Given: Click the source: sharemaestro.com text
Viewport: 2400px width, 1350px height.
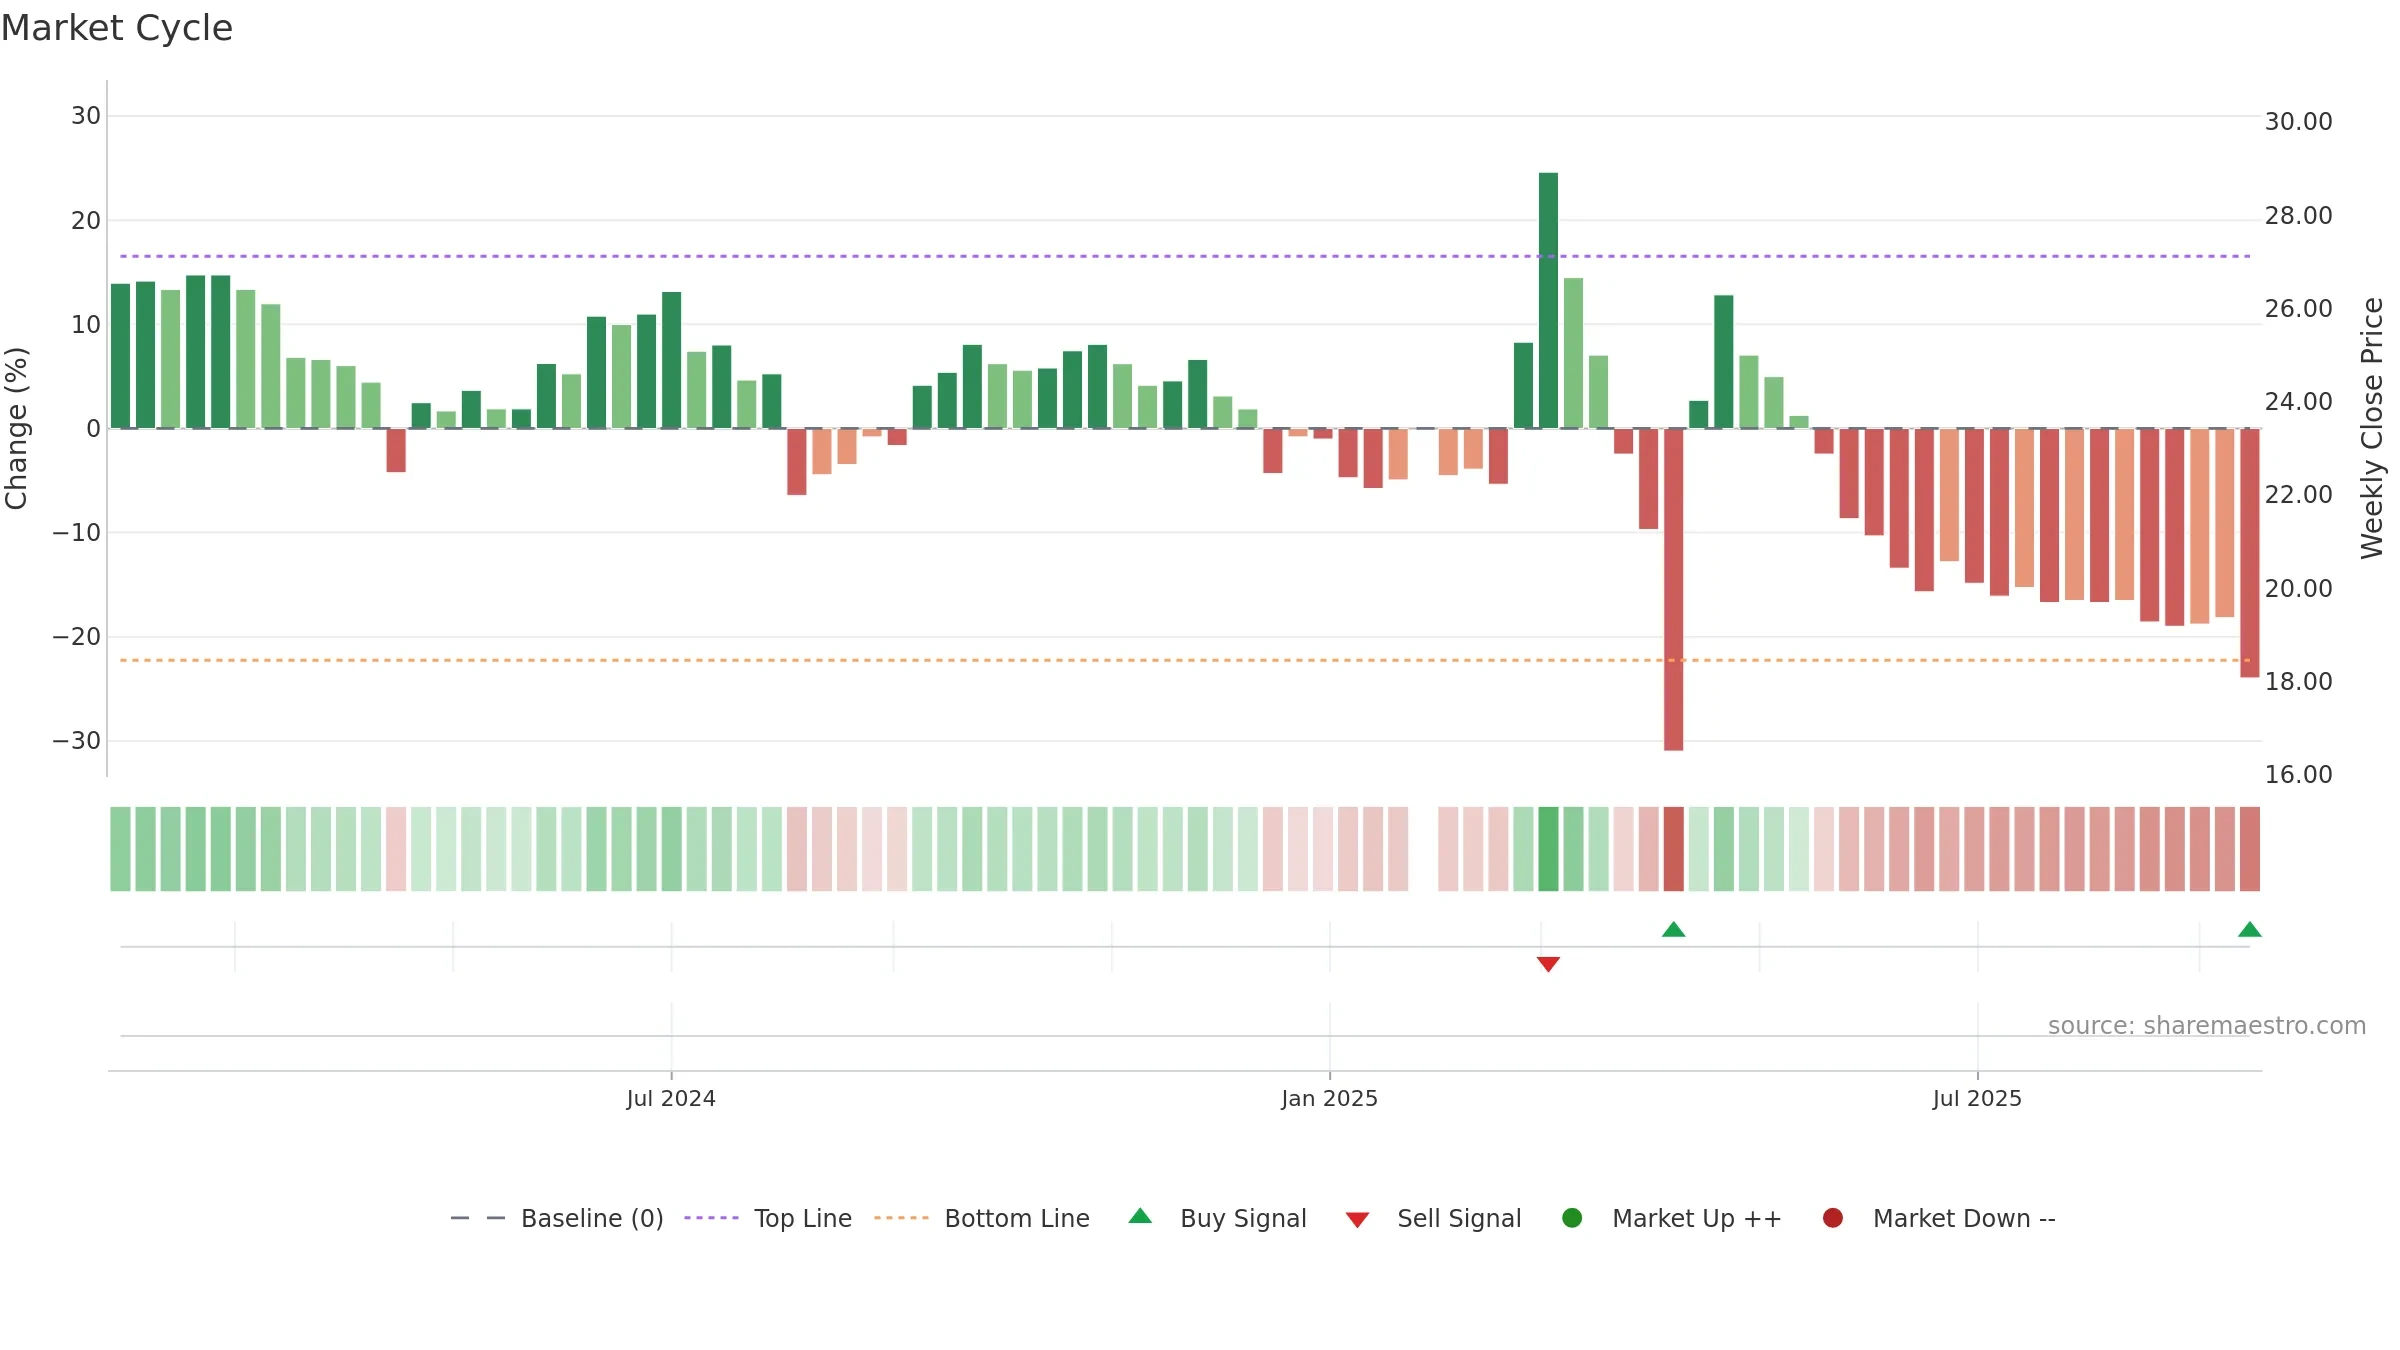Looking at the screenshot, I should click(x=2207, y=1026).
